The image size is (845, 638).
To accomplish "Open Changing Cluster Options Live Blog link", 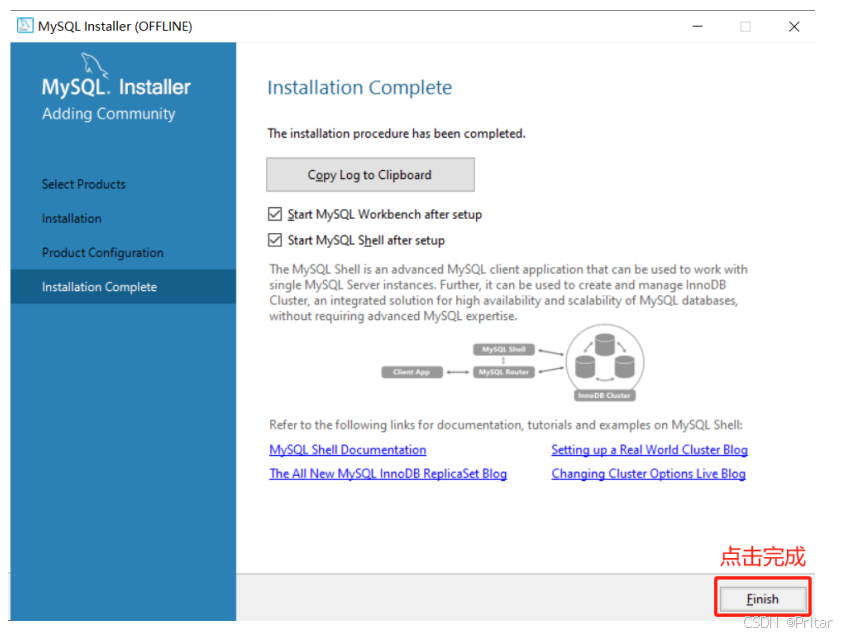I will coord(648,474).
